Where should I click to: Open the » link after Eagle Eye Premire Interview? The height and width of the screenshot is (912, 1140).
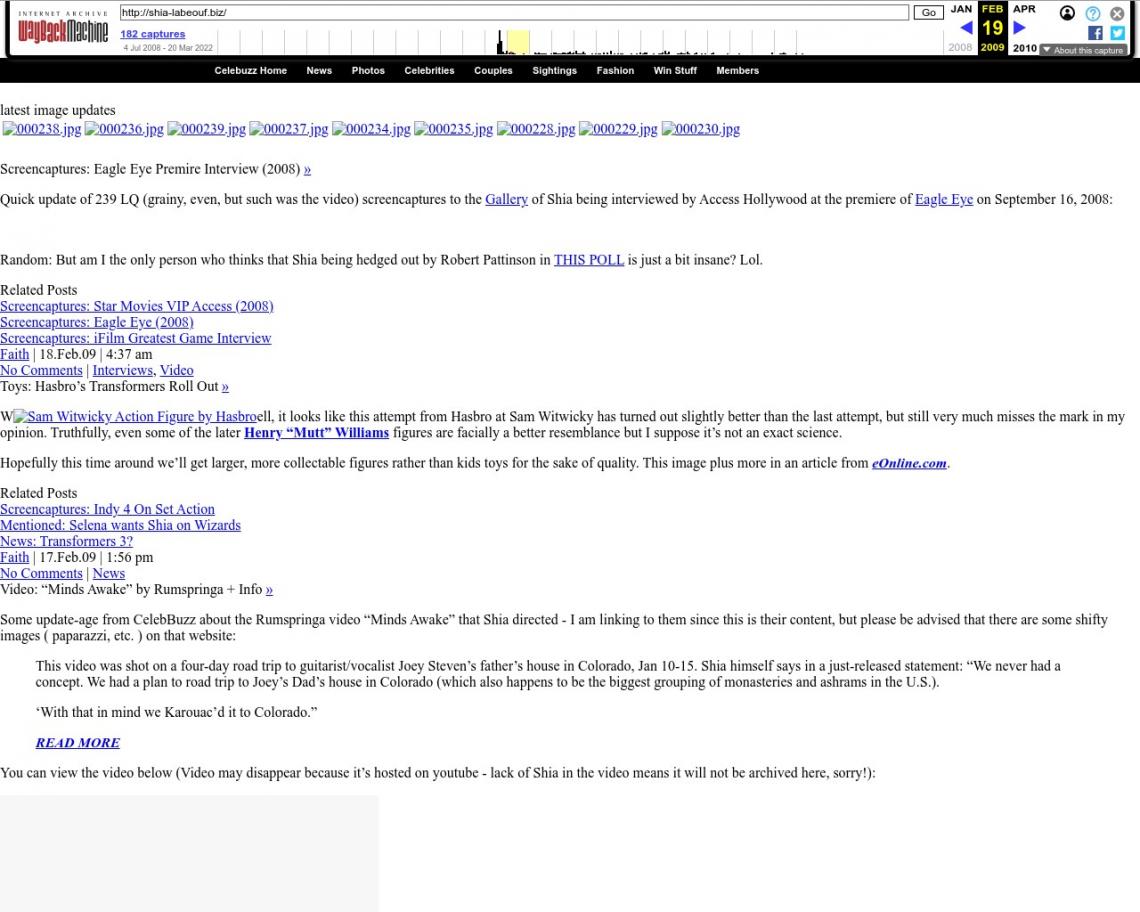coord(308,169)
